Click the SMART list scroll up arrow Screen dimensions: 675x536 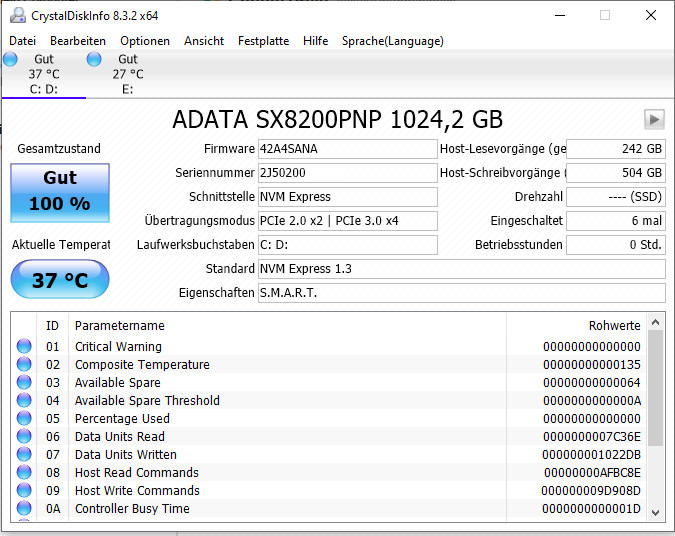pos(656,322)
